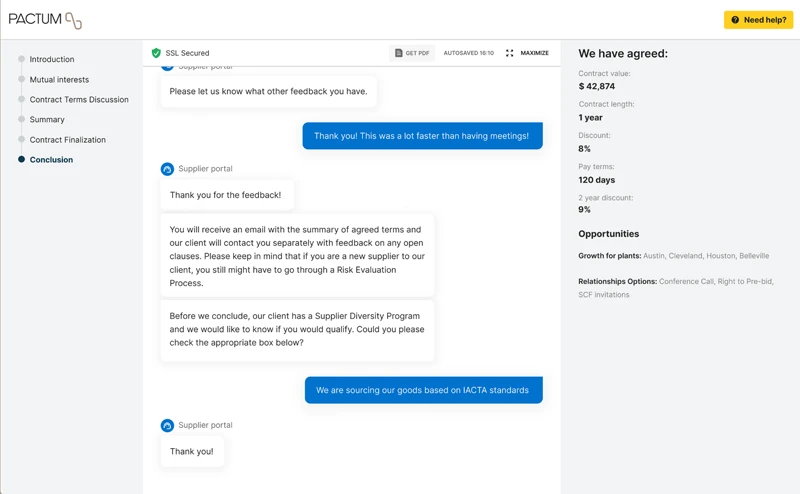Click the 'This was a lot faster' reply
Viewport: 800px width, 494px height.
point(422,136)
